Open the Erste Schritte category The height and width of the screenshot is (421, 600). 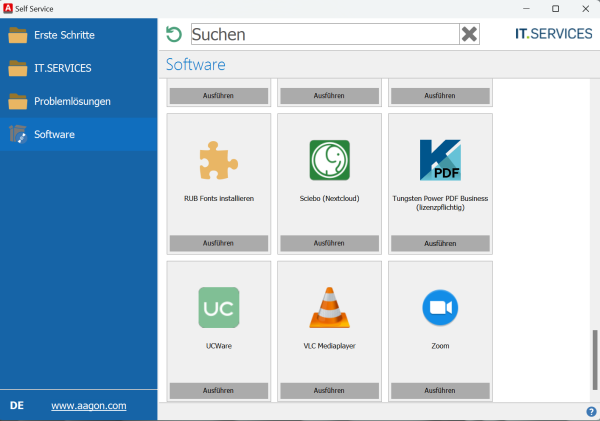click(x=64, y=35)
